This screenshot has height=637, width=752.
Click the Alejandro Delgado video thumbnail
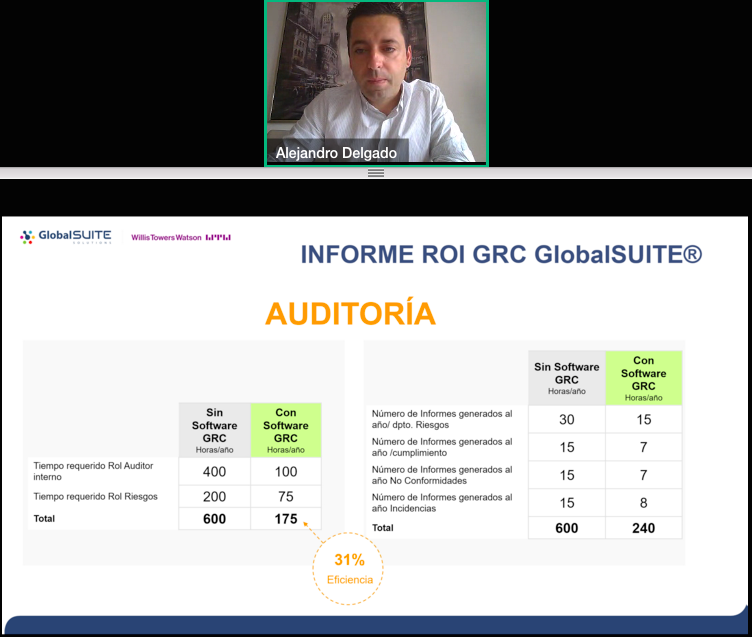point(376,83)
